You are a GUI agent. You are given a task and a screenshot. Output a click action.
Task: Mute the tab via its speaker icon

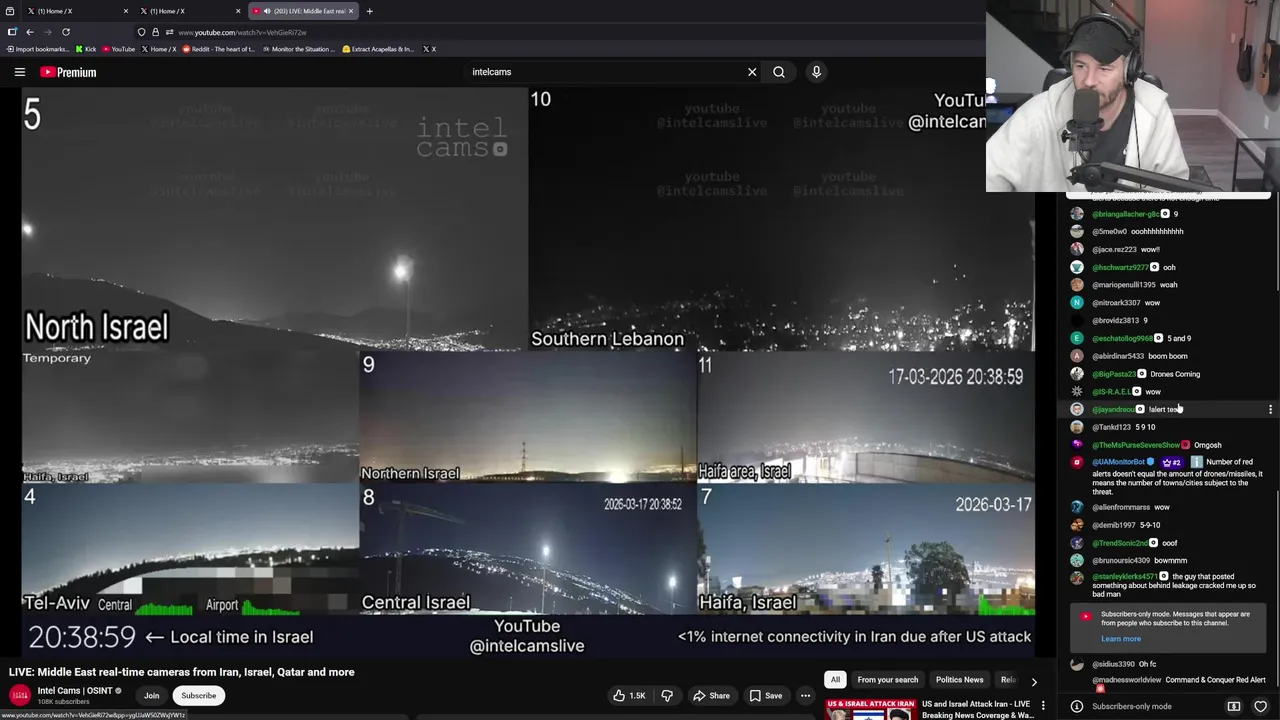266,11
